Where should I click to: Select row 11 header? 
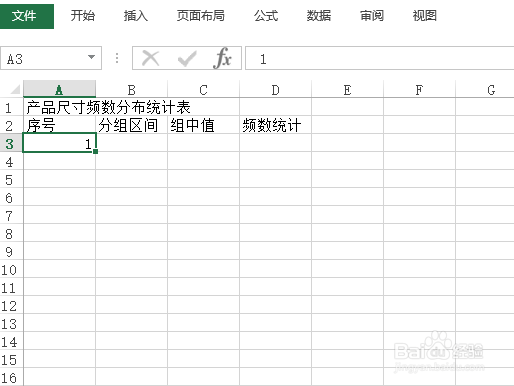[11, 287]
